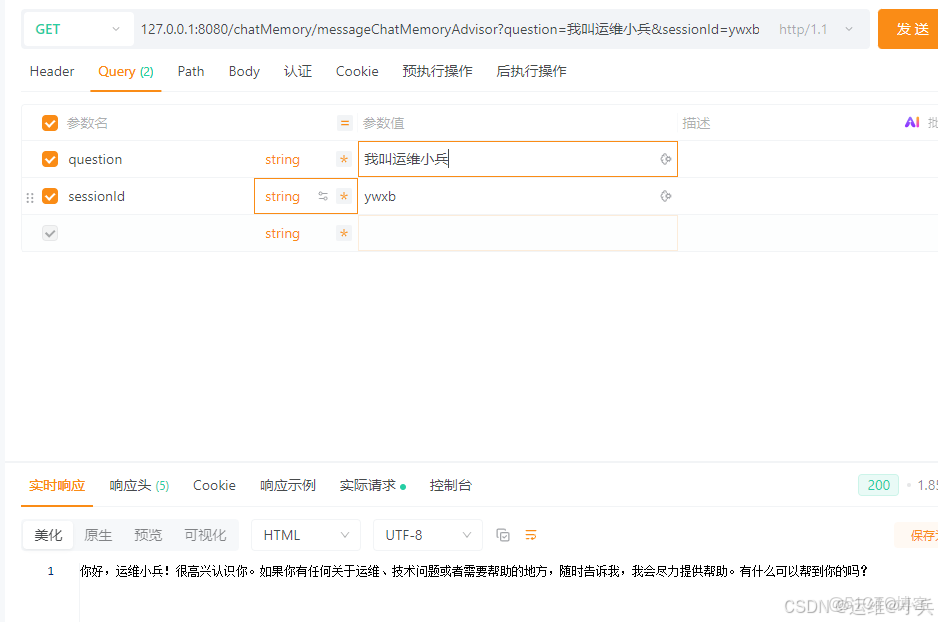Switch to the Body tab
The image size is (938, 622).
tap(243, 71)
